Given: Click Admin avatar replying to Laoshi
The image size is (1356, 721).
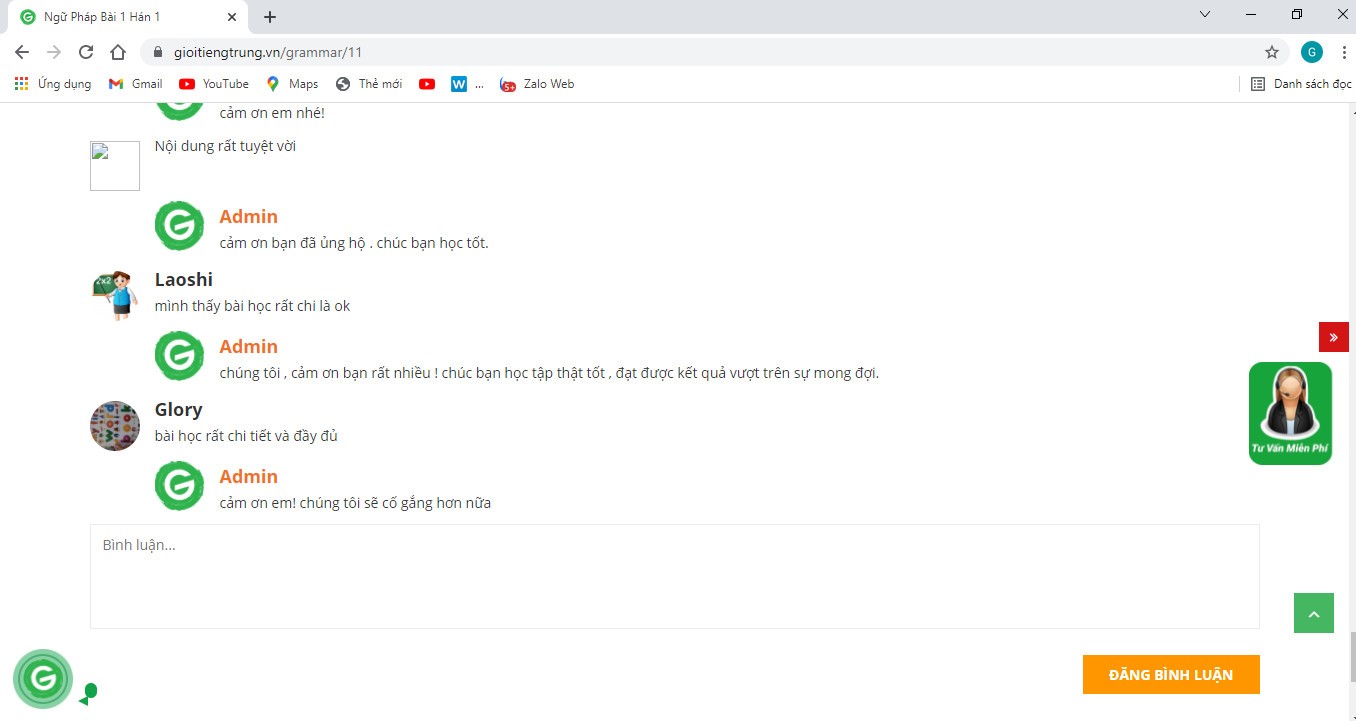Looking at the screenshot, I should point(180,356).
